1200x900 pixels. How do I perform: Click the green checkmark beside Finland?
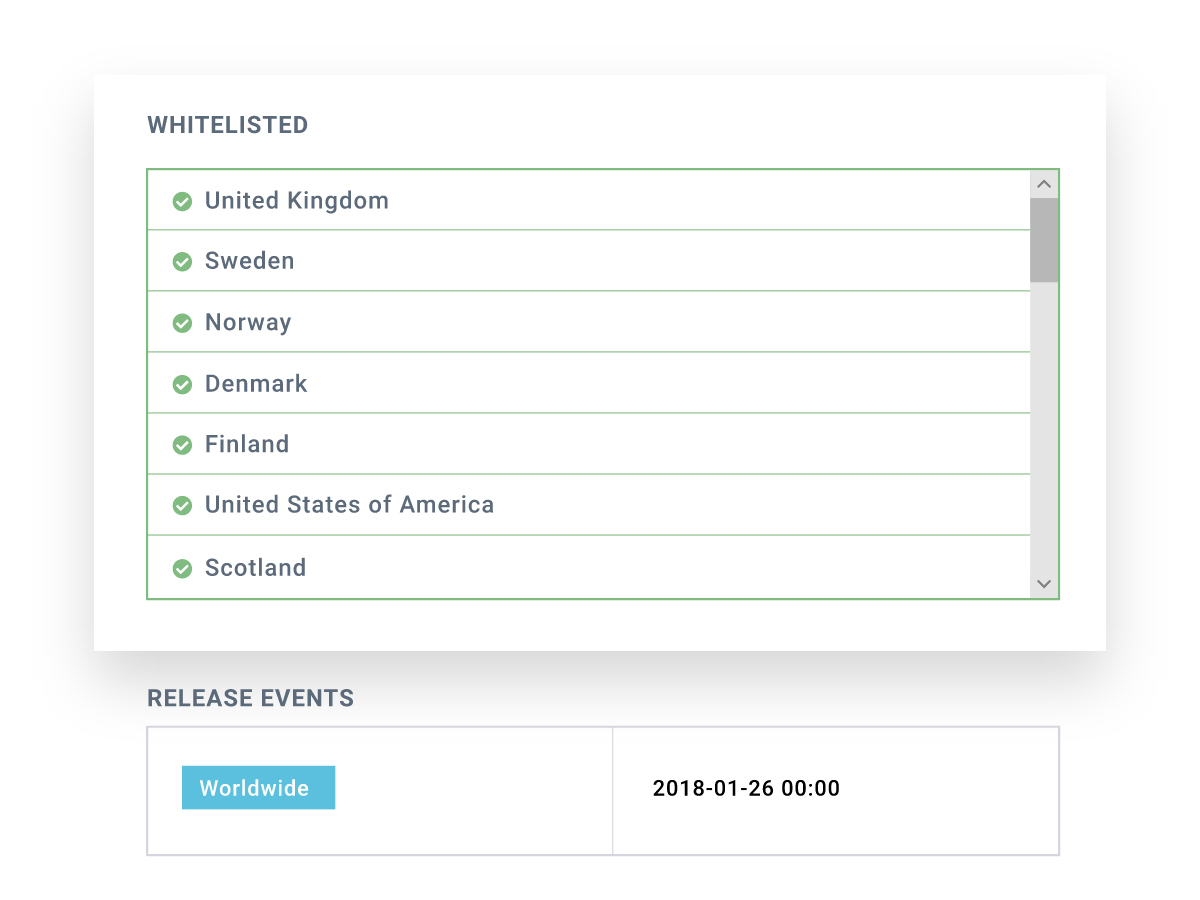[182, 445]
